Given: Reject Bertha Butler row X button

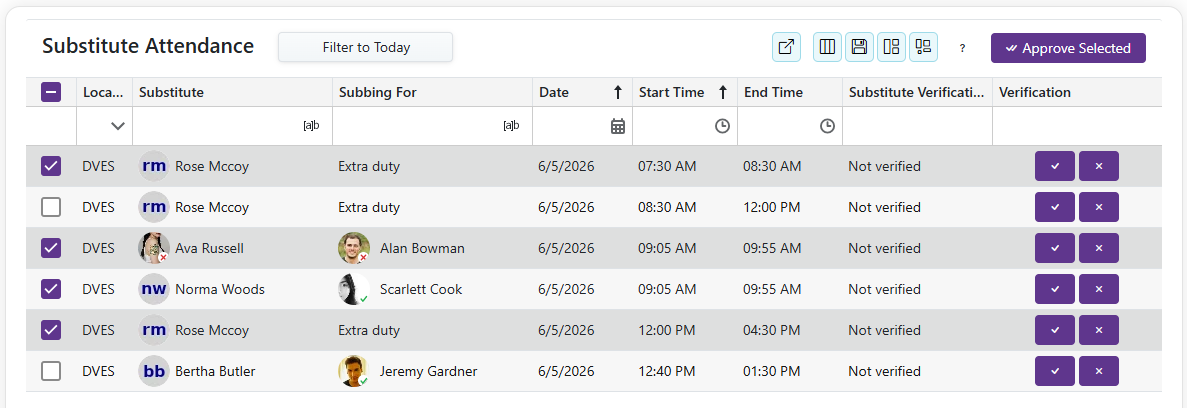Looking at the screenshot, I should 1098,371.
